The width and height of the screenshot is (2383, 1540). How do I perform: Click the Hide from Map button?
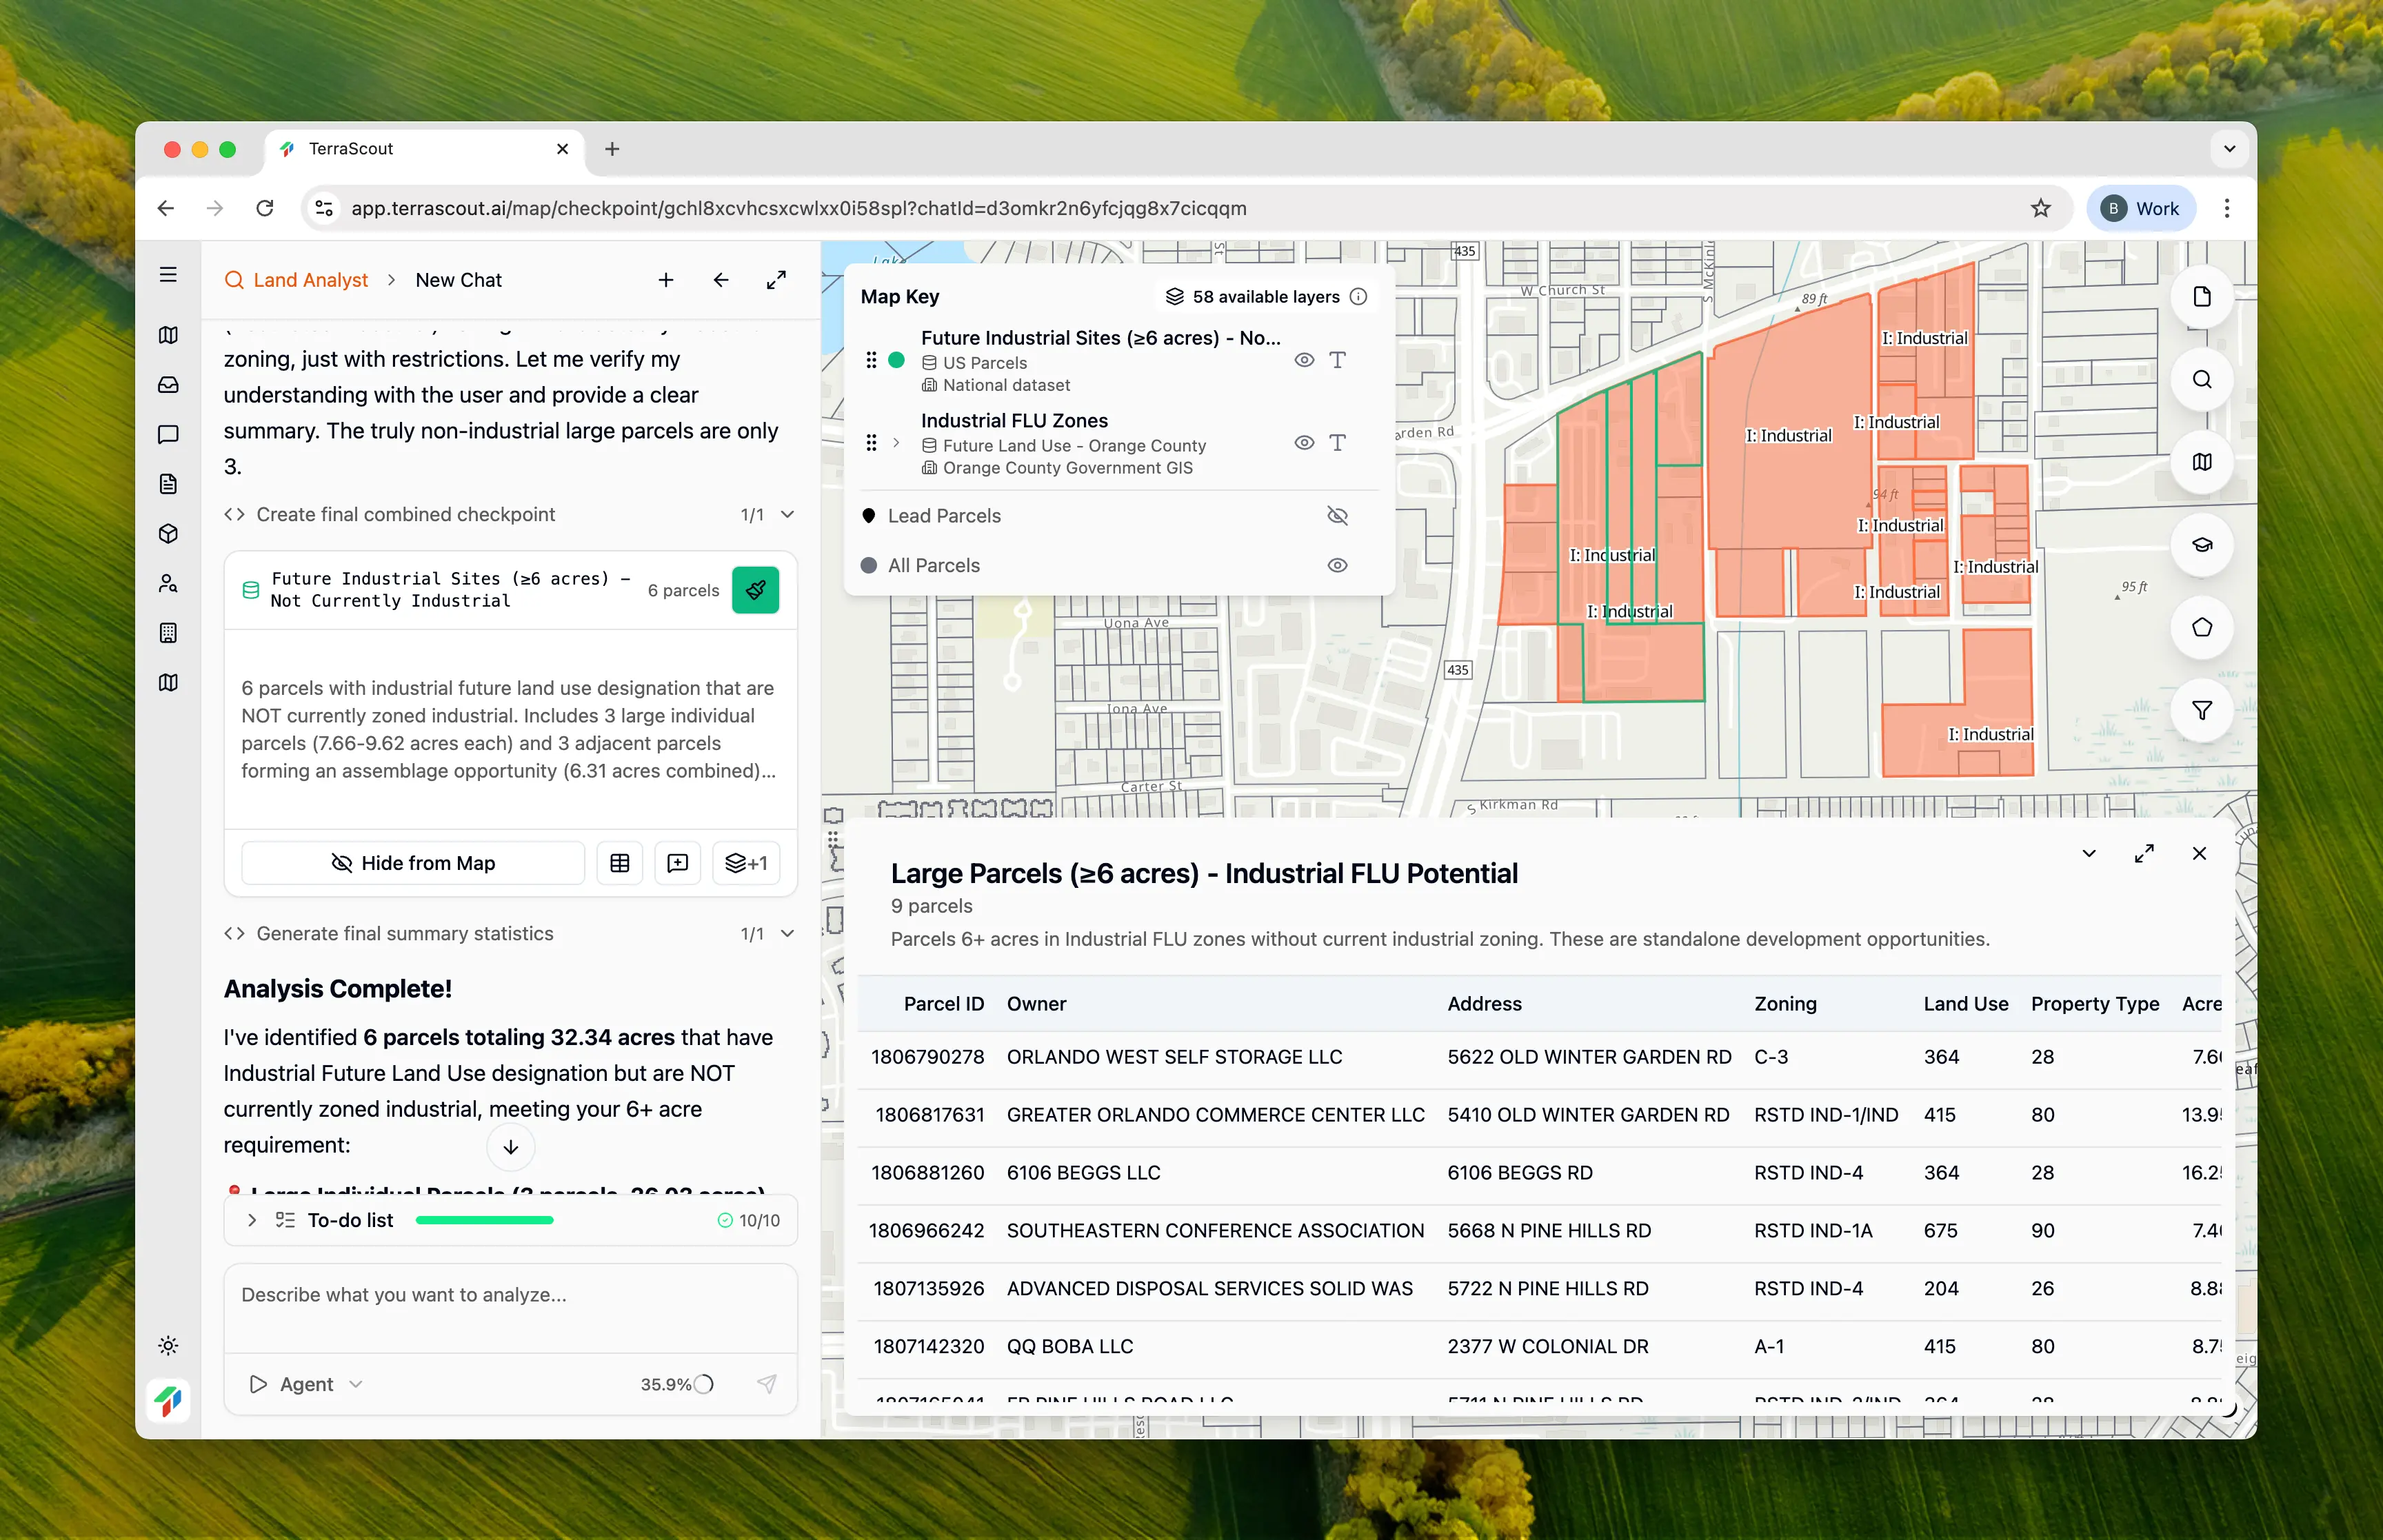pyautogui.click(x=413, y=863)
